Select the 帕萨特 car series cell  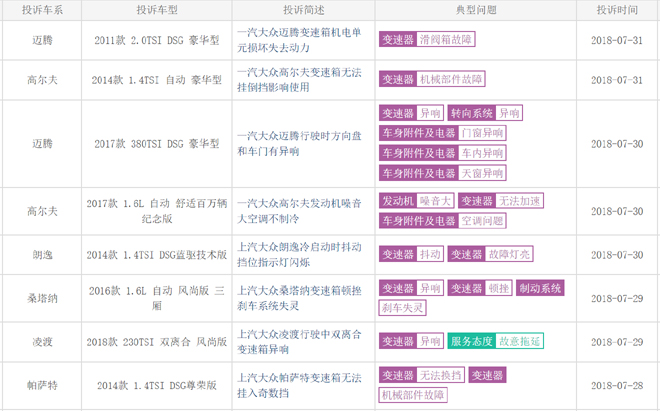42,385
